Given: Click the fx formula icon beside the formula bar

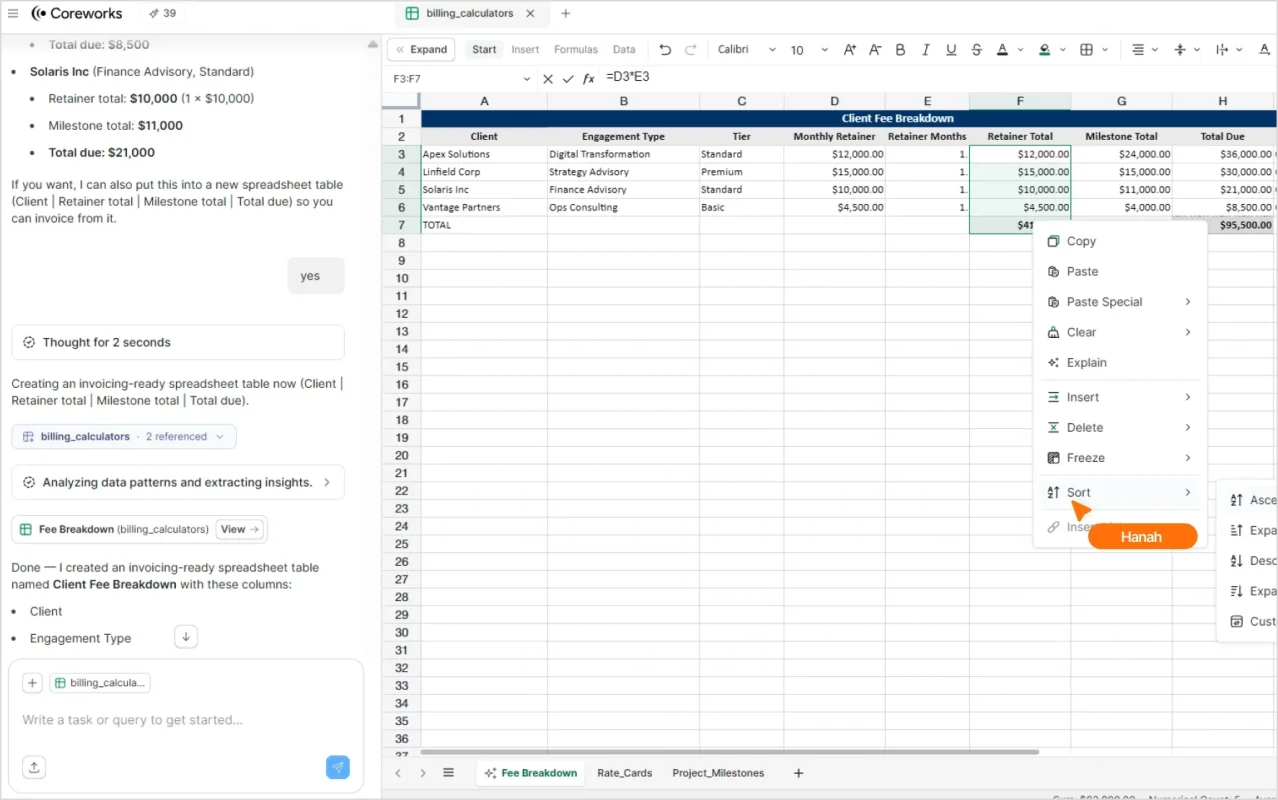Looking at the screenshot, I should [588, 77].
